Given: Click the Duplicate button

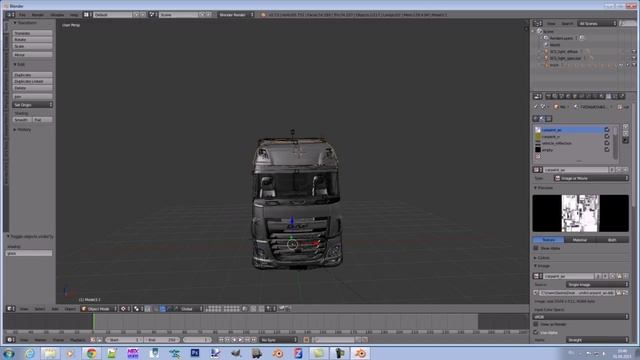Looking at the screenshot, I should pyautogui.click(x=32, y=75).
